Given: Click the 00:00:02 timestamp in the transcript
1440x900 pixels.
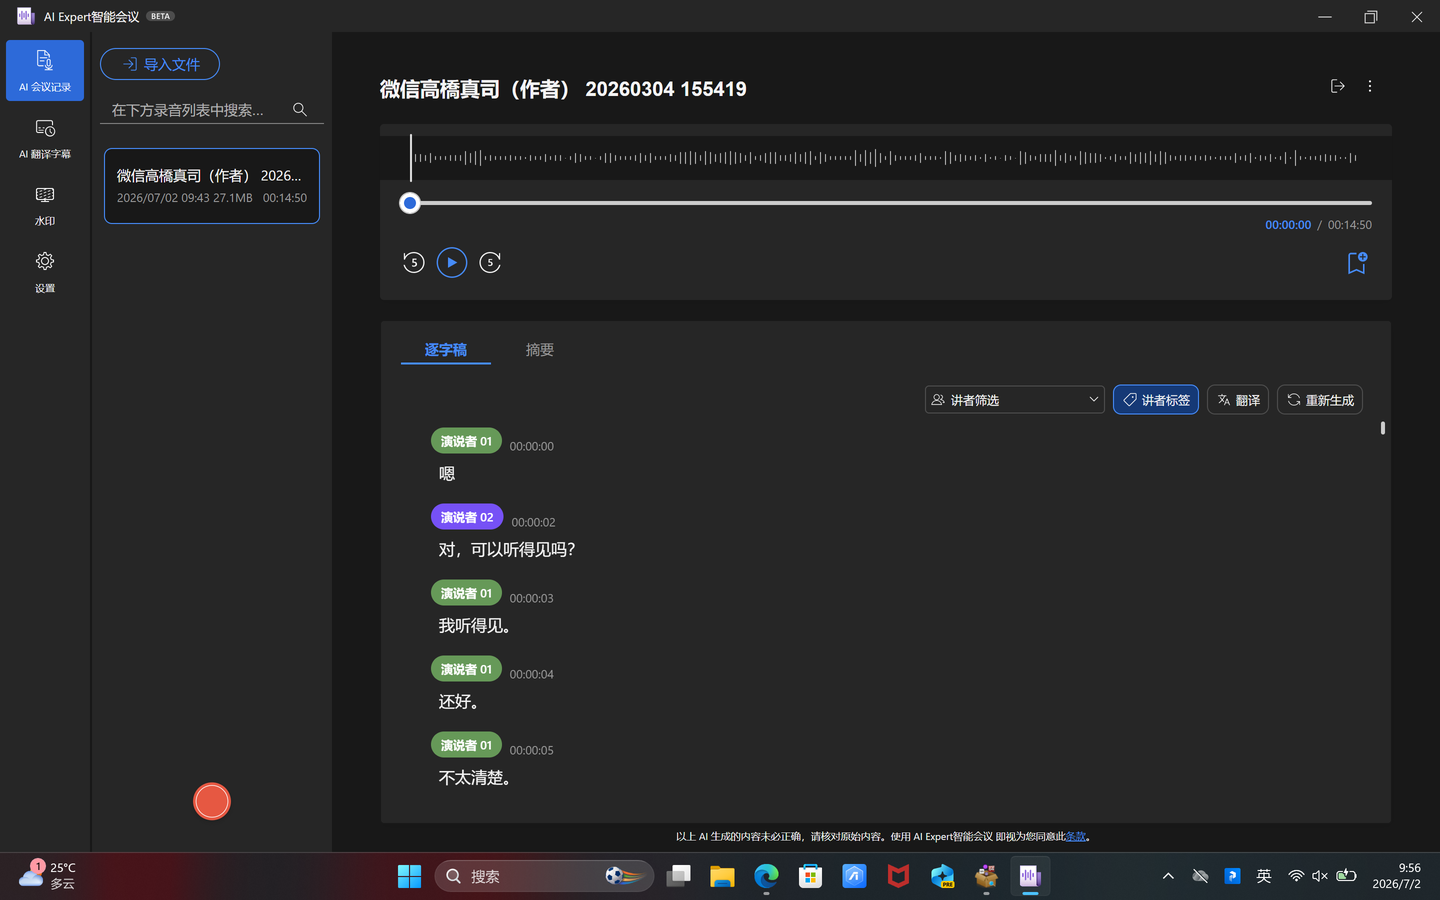Looking at the screenshot, I should pyautogui.click(x=533, y=522).
